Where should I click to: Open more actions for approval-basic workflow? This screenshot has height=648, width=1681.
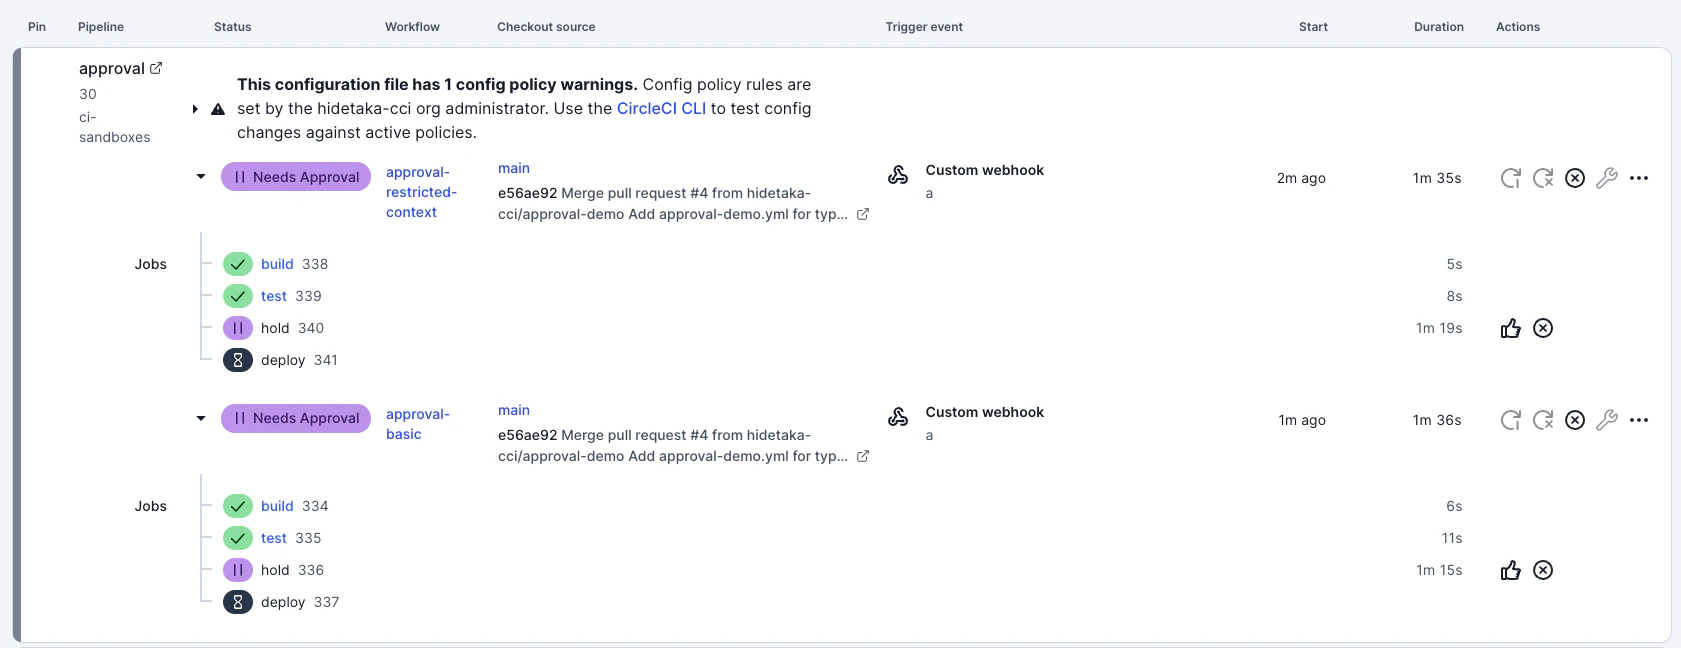(1639, 420)
